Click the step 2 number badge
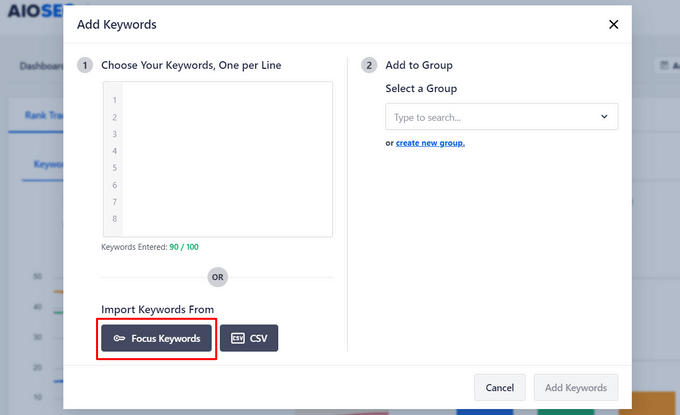This screenshot has width=680, height=415. point(369,66)
